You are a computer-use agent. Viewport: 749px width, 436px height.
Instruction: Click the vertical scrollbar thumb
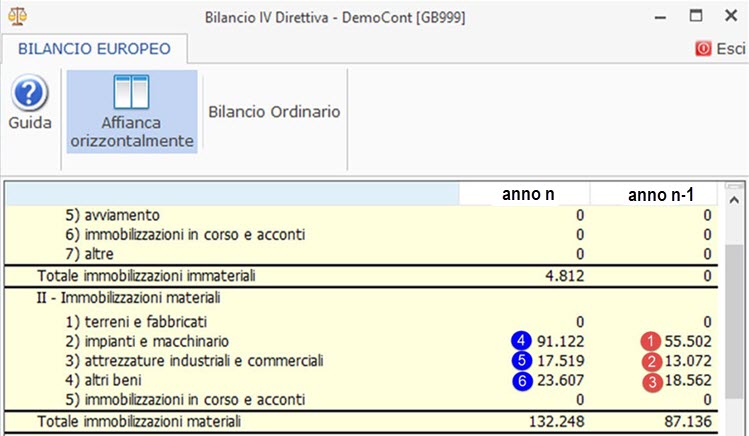pos(734,321)
